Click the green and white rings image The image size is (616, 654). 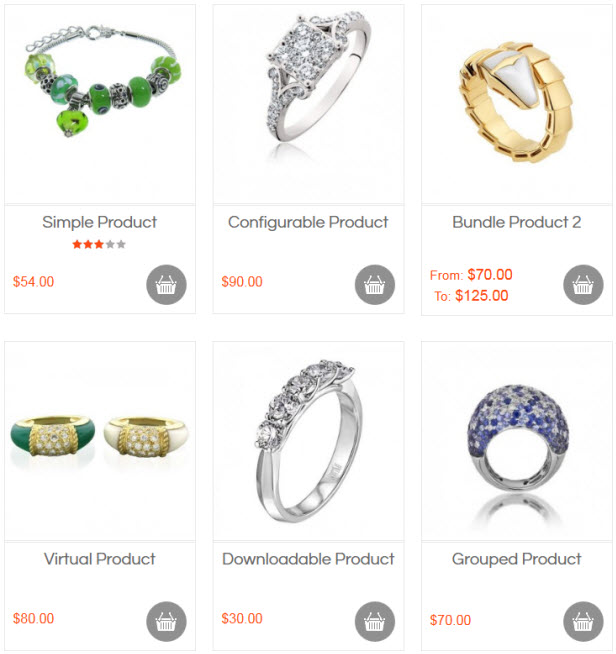point(100,441)
